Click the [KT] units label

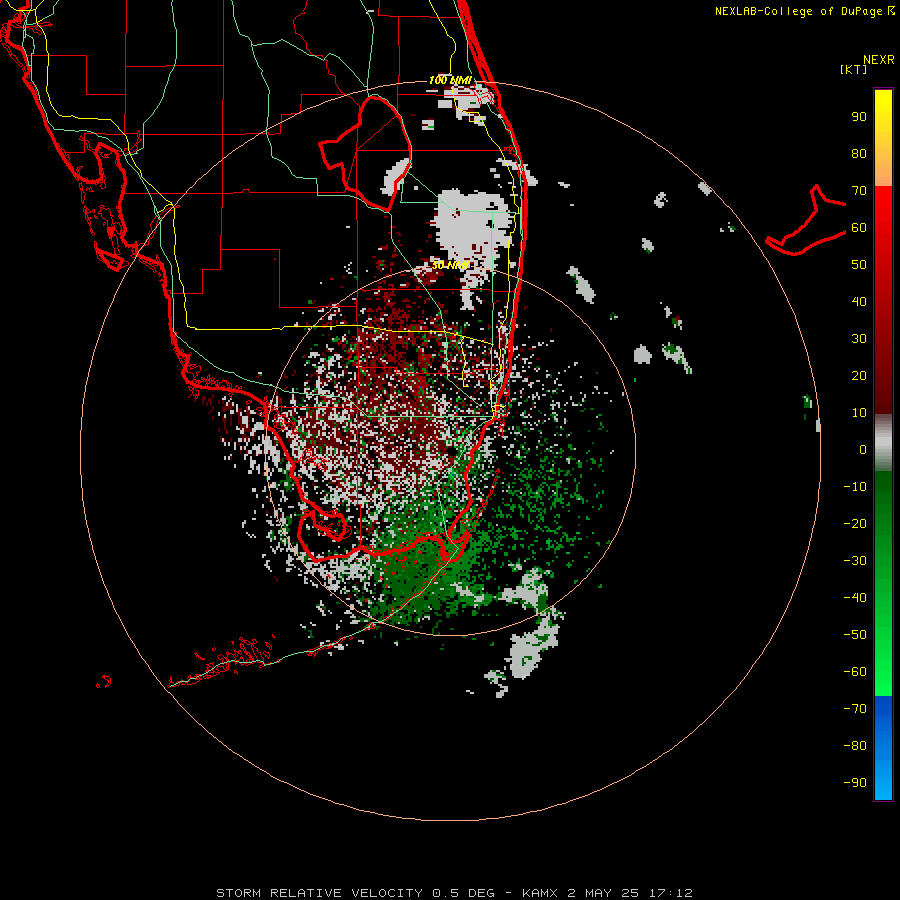(x=854, y=69)
